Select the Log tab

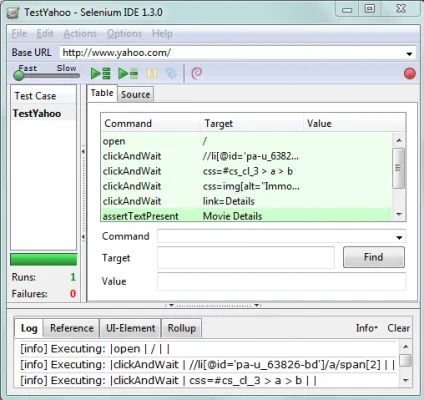tap(29, 328)
